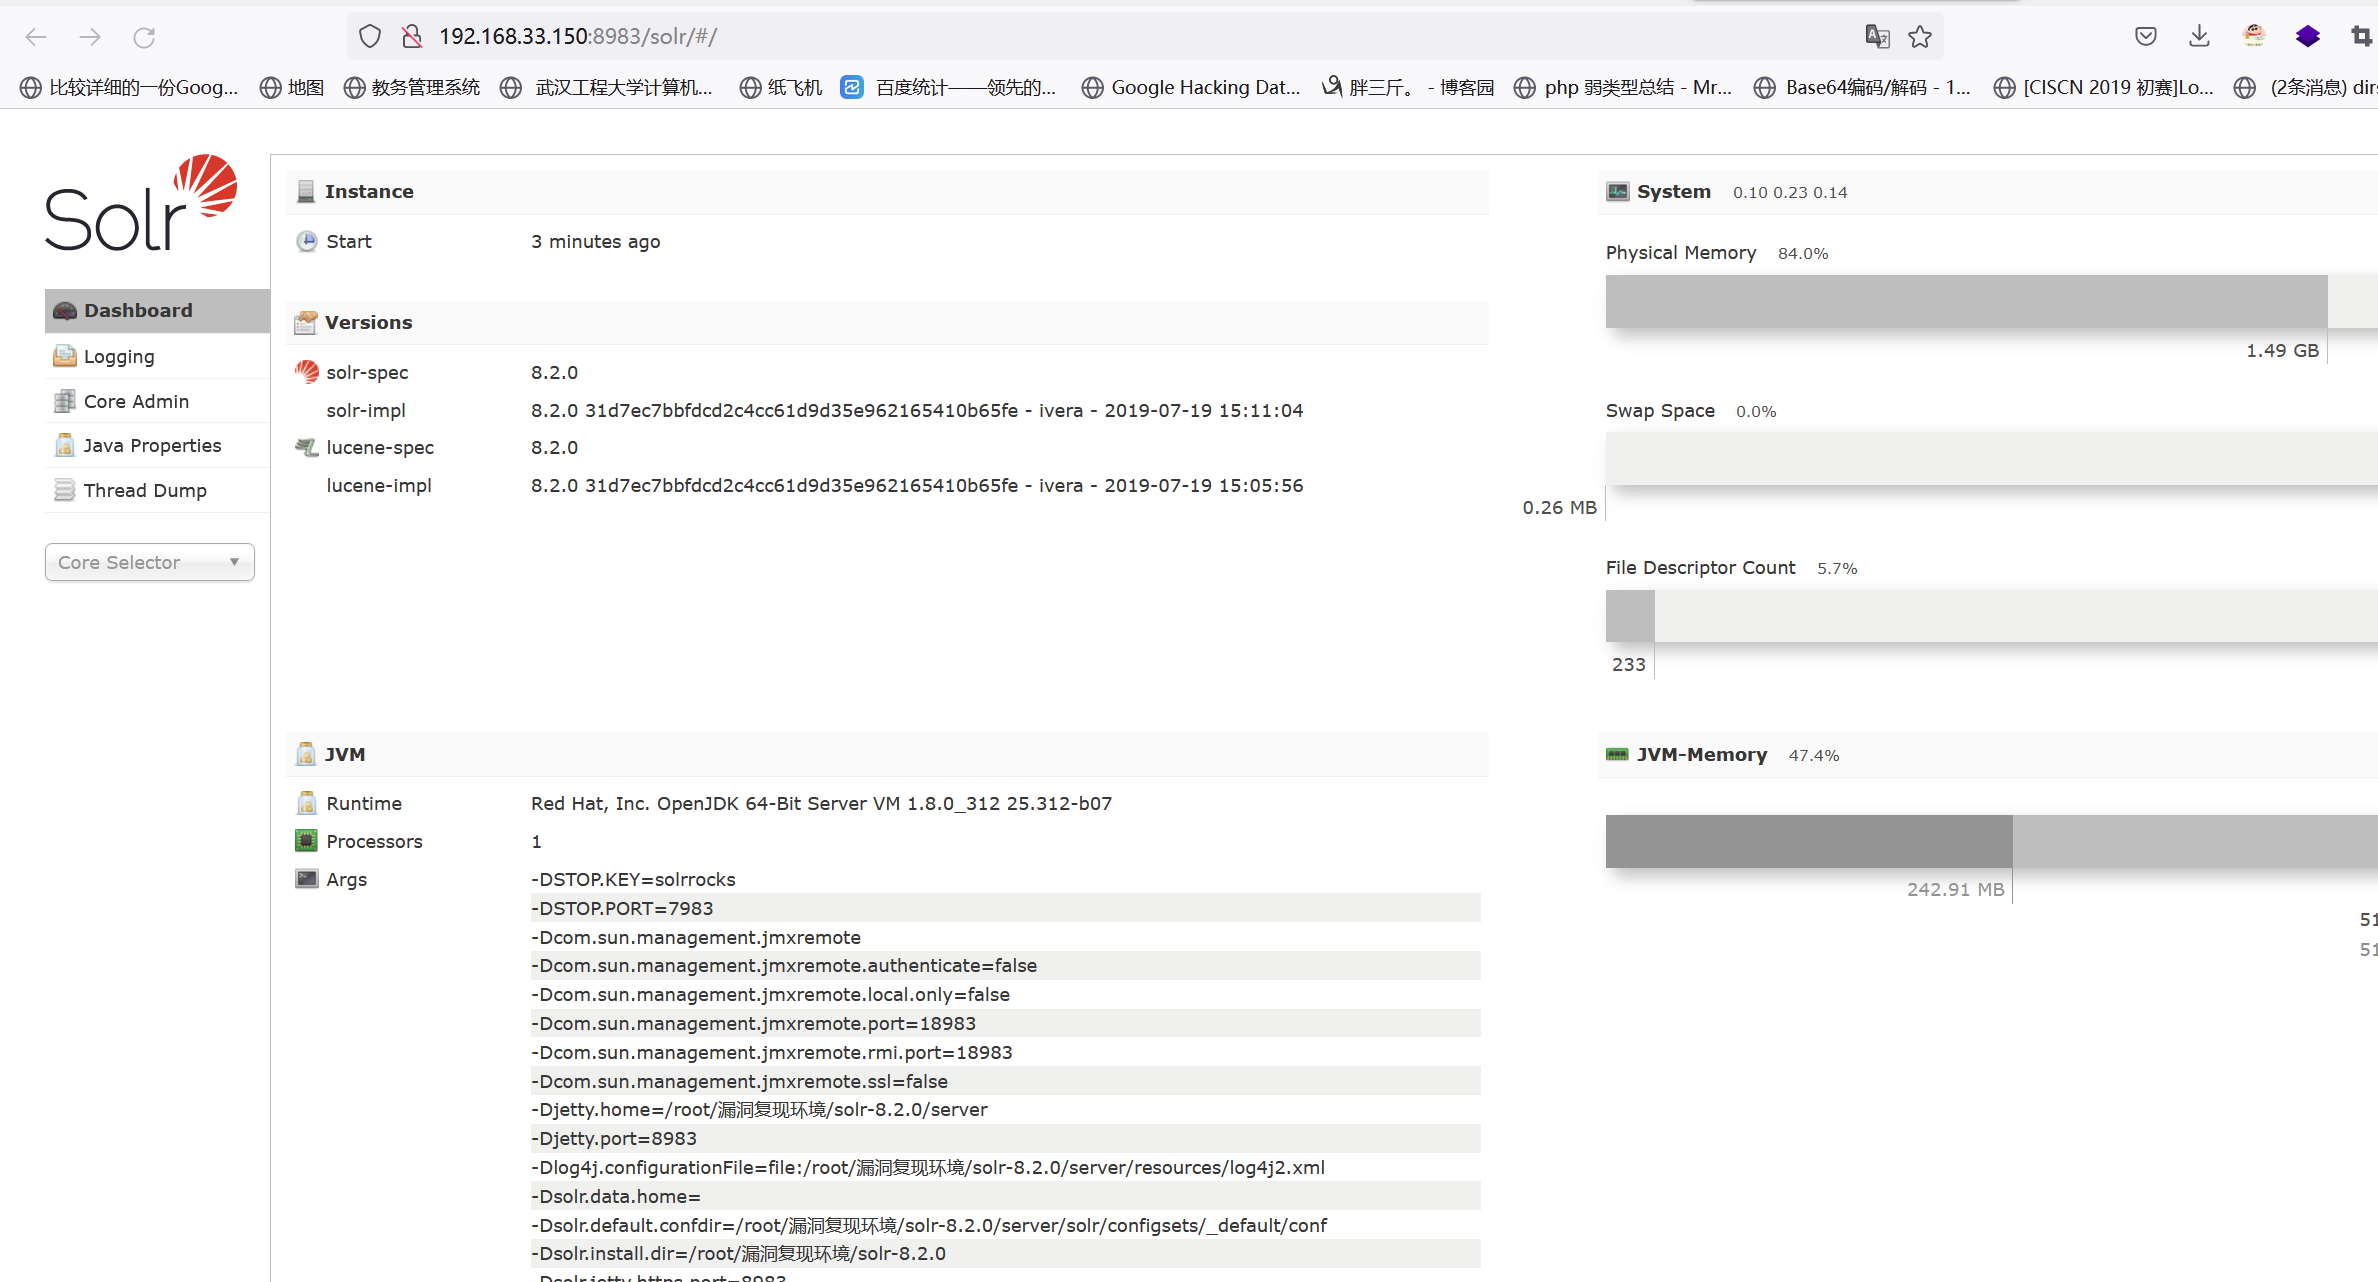Click the clock icon beside Start
The width and height of the screenshot is (2378, 1282).
306,241
